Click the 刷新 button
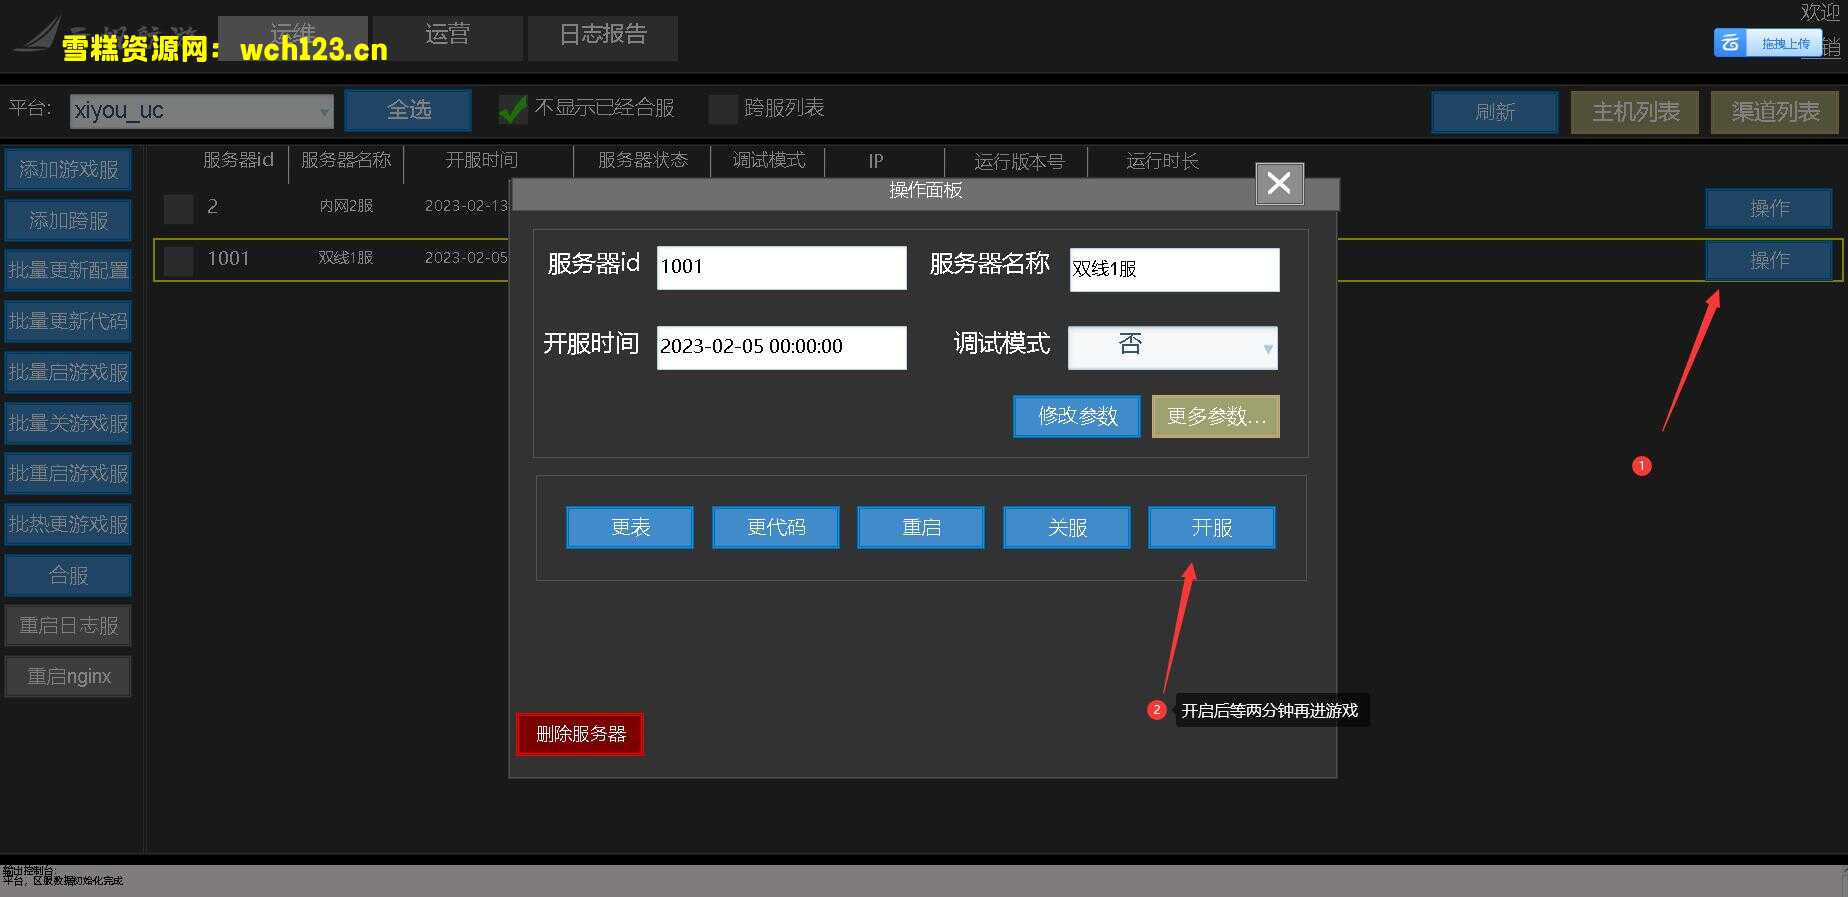 (x=1495, y=112)
